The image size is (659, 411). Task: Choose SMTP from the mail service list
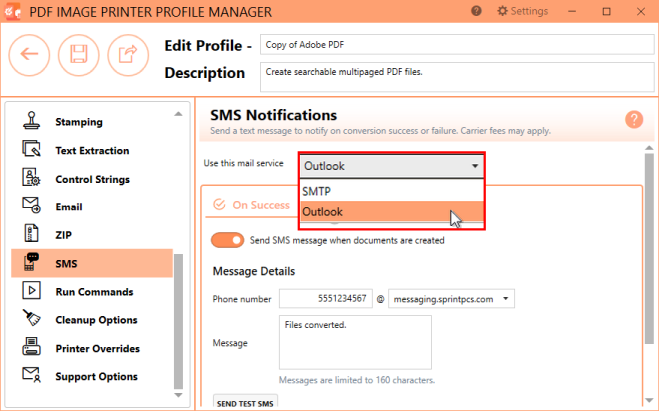tap(392, 191)
